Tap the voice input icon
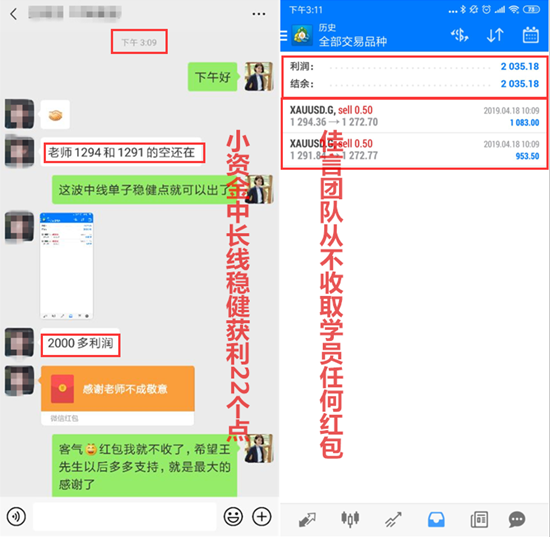The width and height of the screenshot is (550, 537). 16,517
